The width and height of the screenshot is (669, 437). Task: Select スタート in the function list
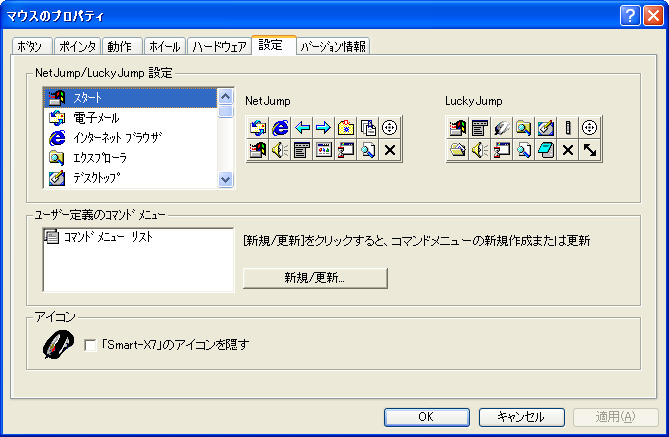[x=130, y=98]
